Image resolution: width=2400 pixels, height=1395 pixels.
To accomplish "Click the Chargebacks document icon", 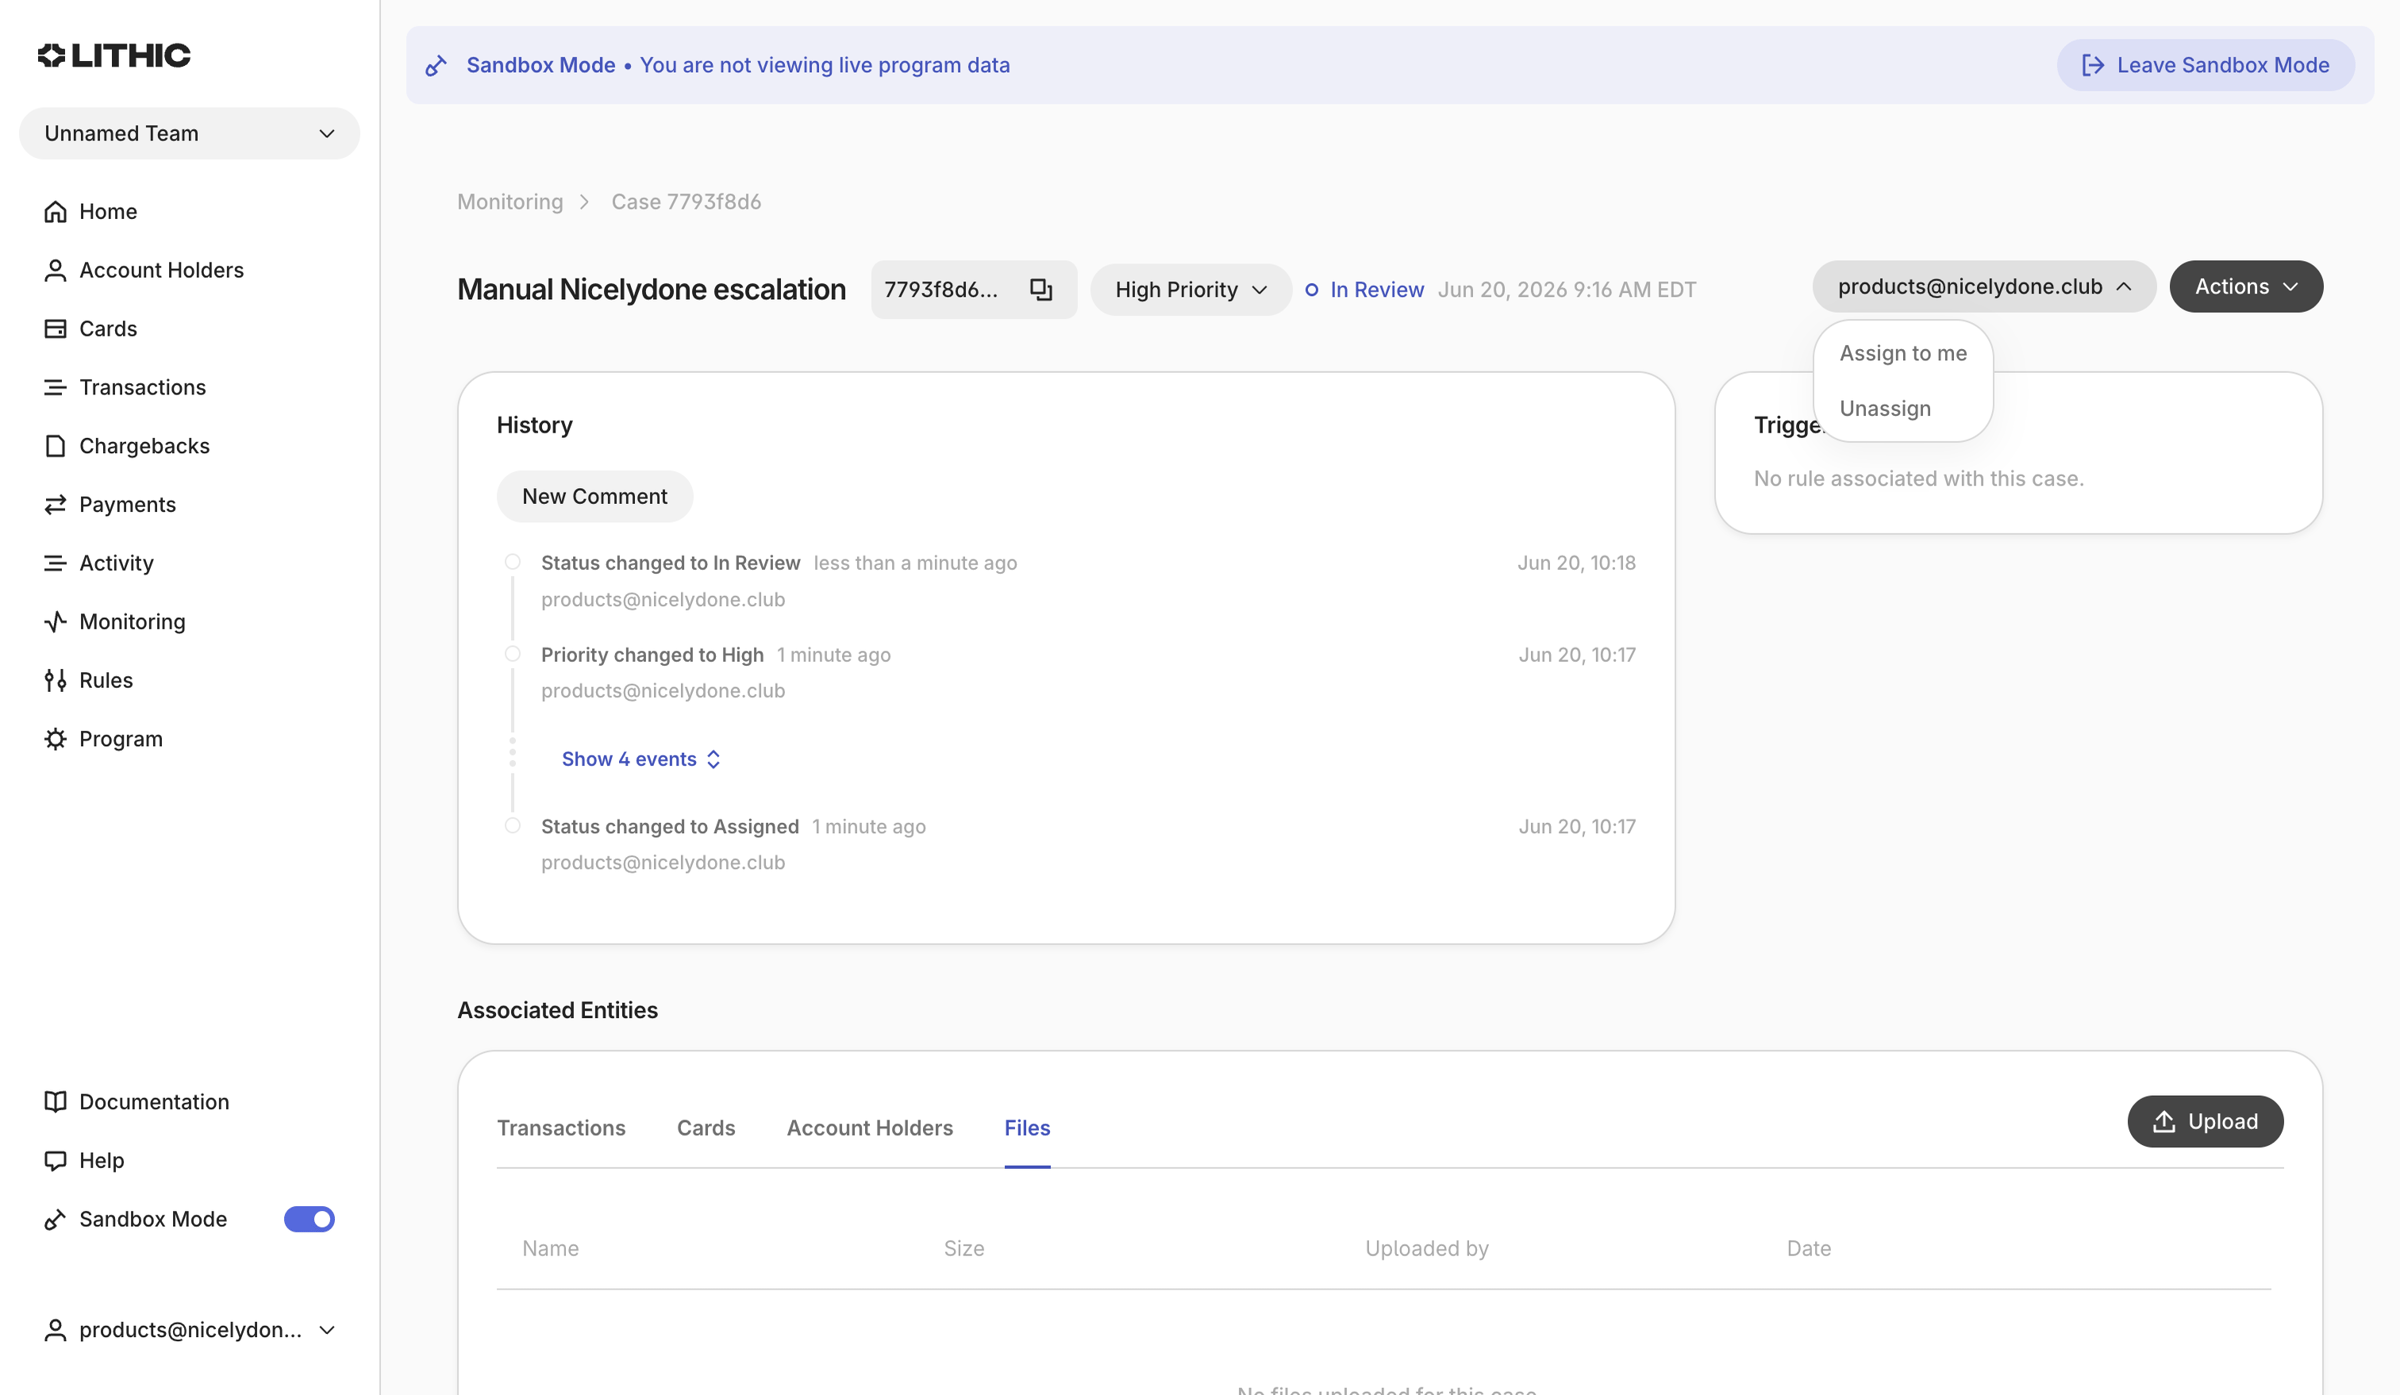I will pos(55,445).
